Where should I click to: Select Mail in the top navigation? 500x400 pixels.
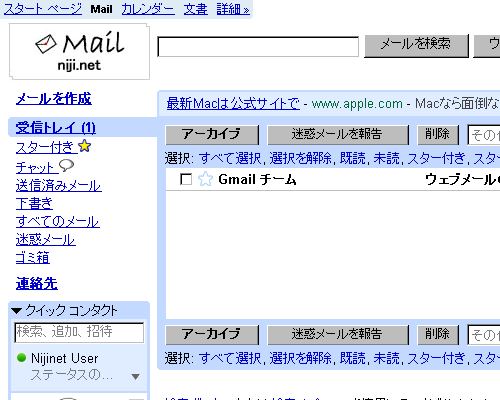(x=101, y=9)
